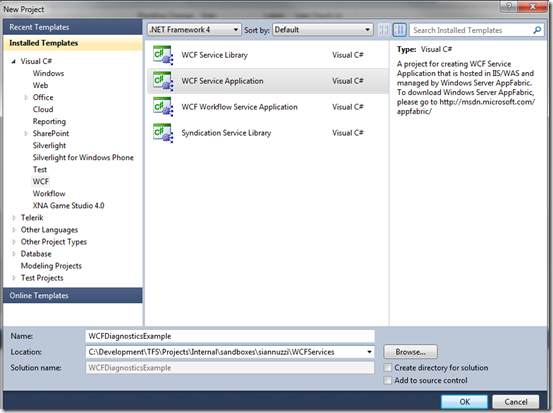Collapse the Visual C# tree node
Viewport: 553px width, 413px height.
click(14, 61)
